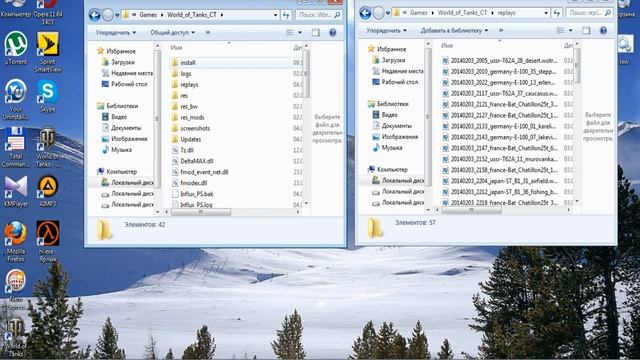The width and height of the screenshot is (640, 360).
Task: Open view options dropdown arrow in left window
Action: tap(300, 33)
